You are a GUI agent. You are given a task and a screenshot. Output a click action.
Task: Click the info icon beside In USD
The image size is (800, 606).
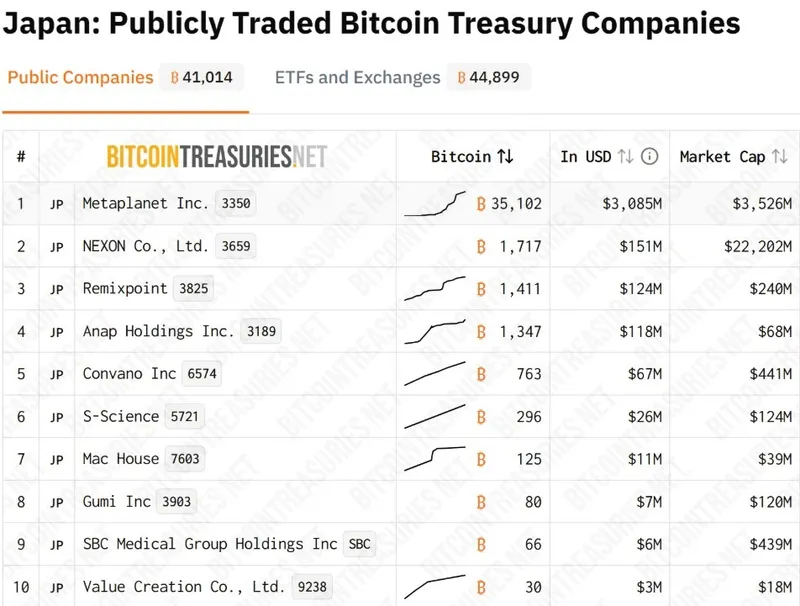650,156
